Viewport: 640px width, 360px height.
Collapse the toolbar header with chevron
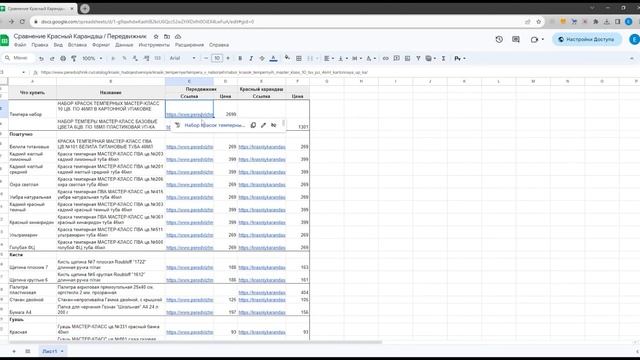click(x=632, y=58)
